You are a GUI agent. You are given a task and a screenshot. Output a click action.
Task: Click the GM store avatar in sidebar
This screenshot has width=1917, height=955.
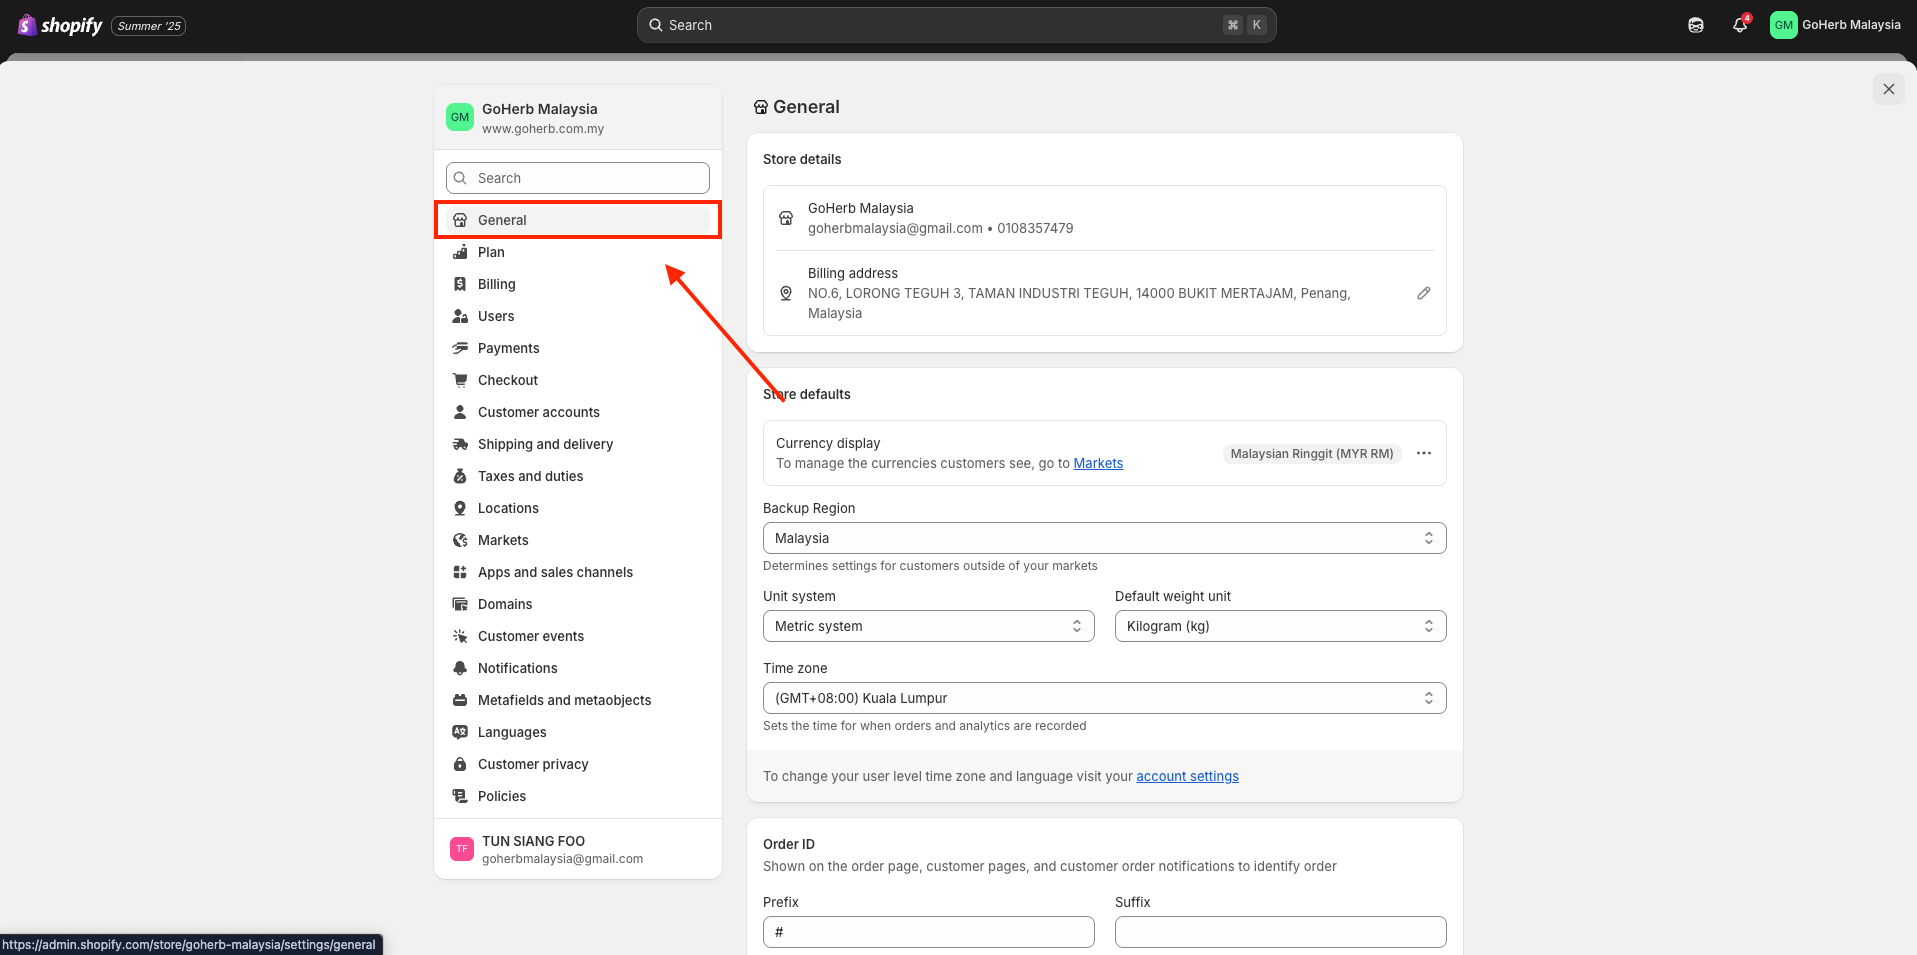[x=460, y=117]
